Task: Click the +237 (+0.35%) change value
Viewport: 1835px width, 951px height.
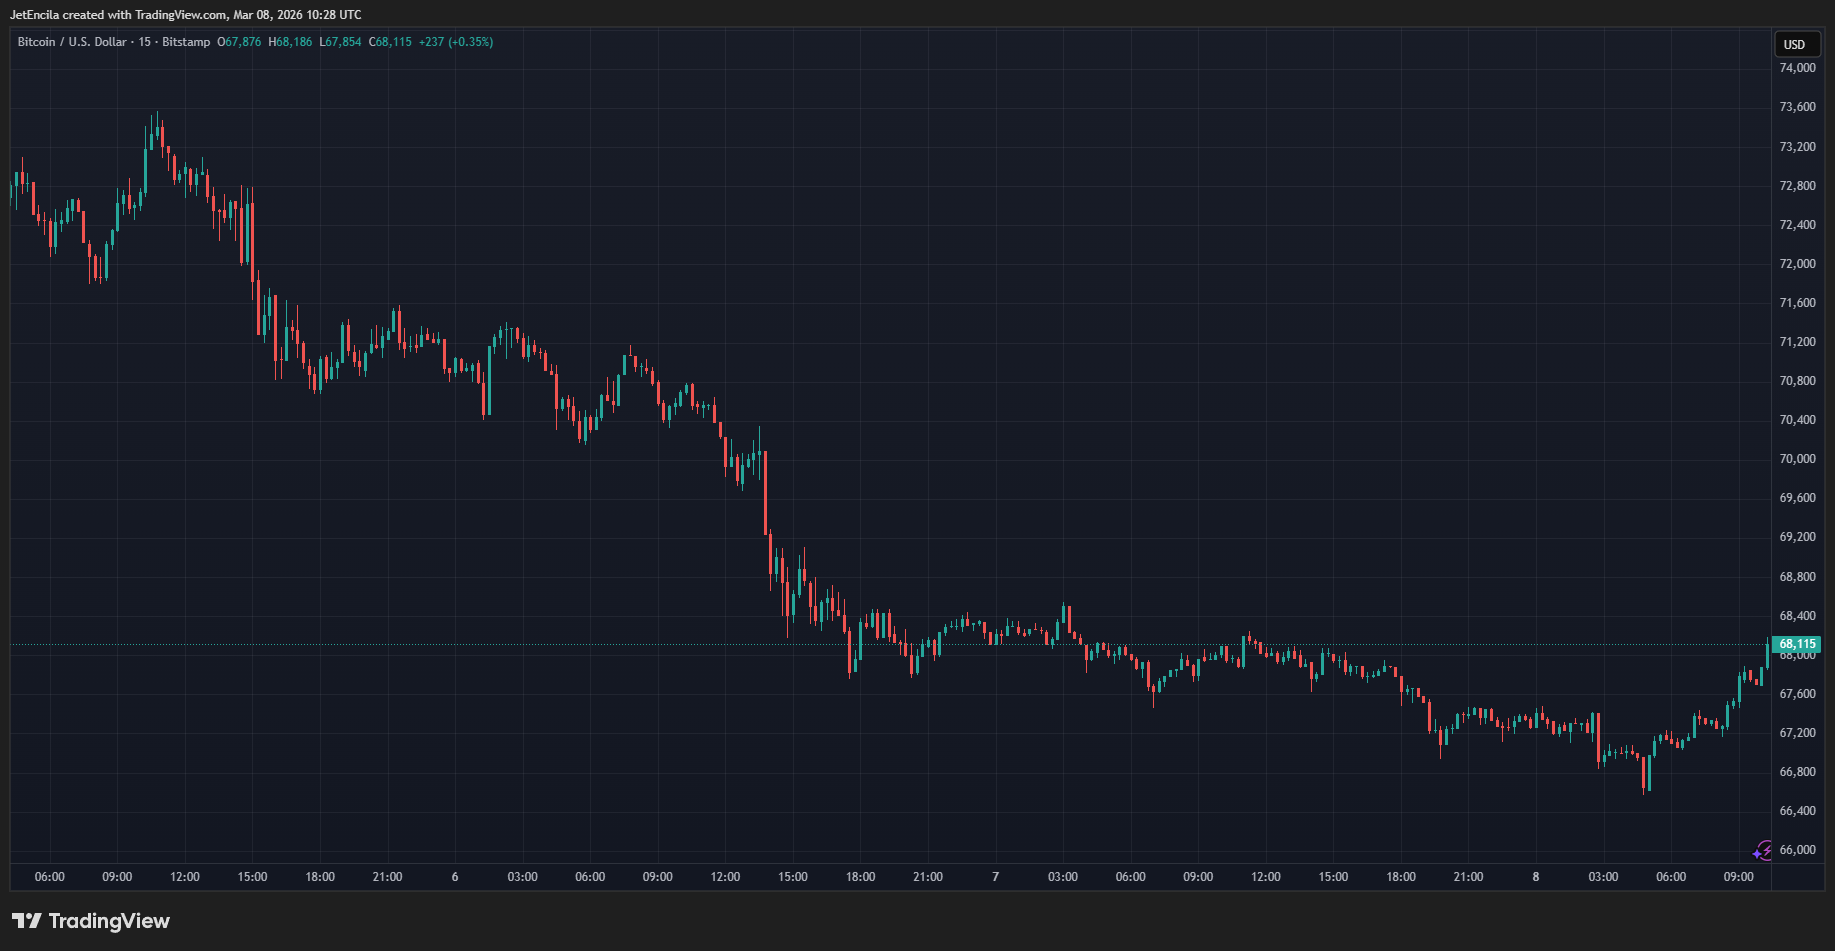Action: point(455,42)
